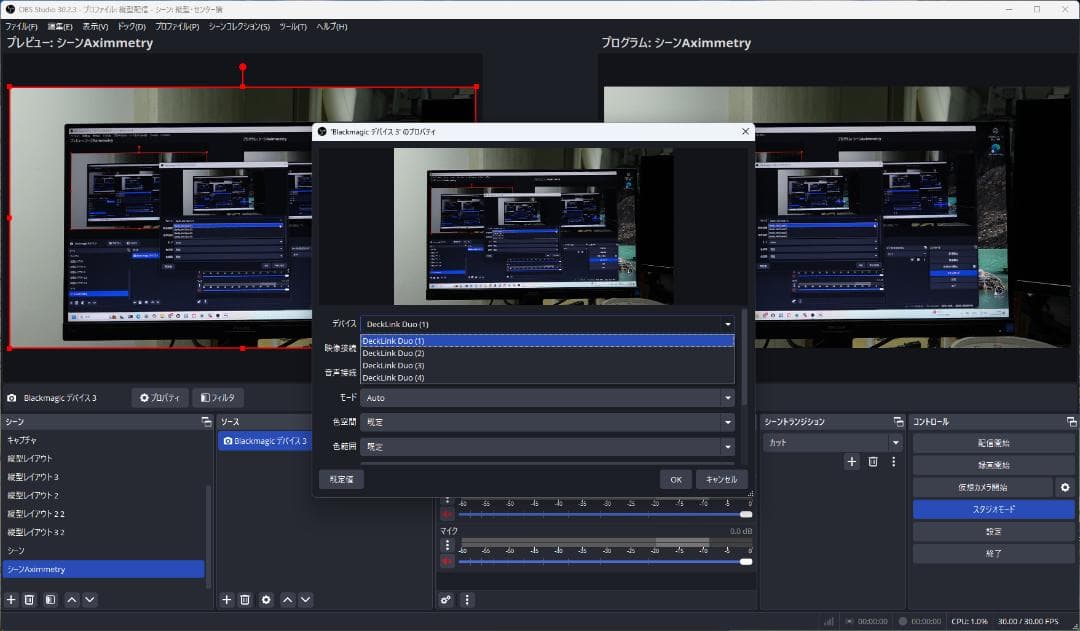
Task: Move the selected source up
Action: [287, 600]
